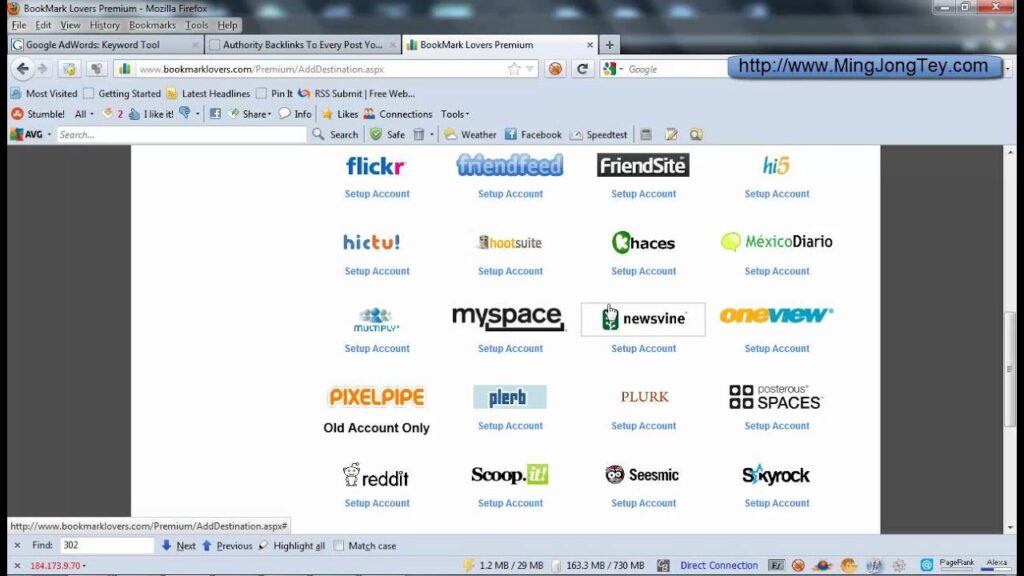Click Setup Account under hootsuite
1024x576 pixels.
click(x=510, y=271)
